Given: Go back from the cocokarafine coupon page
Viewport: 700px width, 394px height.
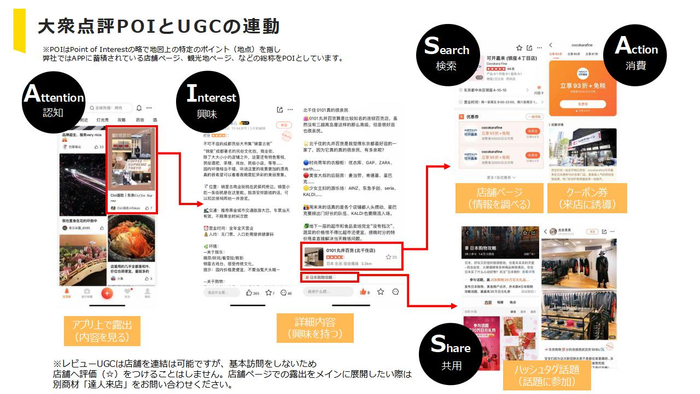Looking at the screenshot, I should (551, 45).
